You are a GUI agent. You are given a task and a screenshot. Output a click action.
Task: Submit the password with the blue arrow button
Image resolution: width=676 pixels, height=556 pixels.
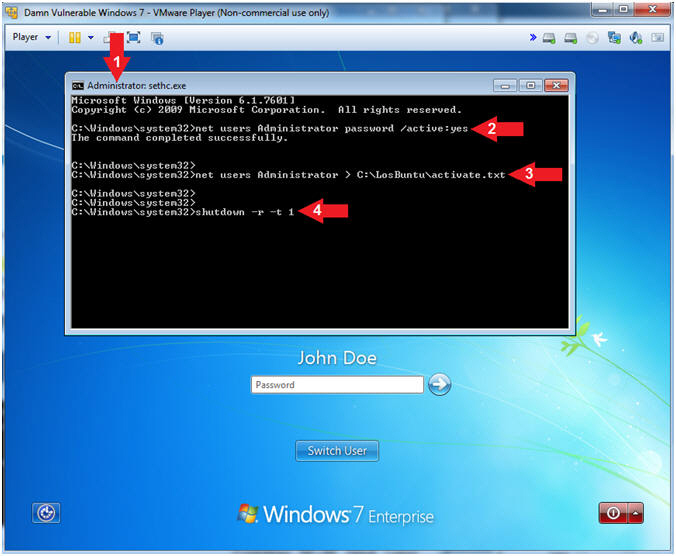tap(439, 384)
